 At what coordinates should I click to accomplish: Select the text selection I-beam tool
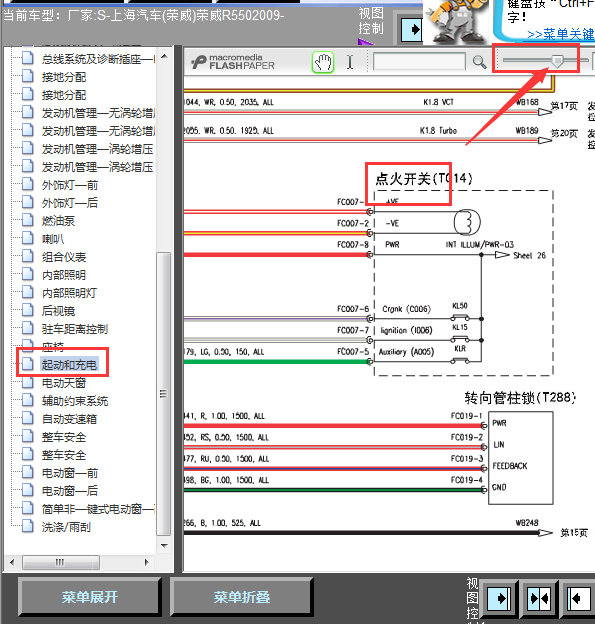click(x=350, y=62)
